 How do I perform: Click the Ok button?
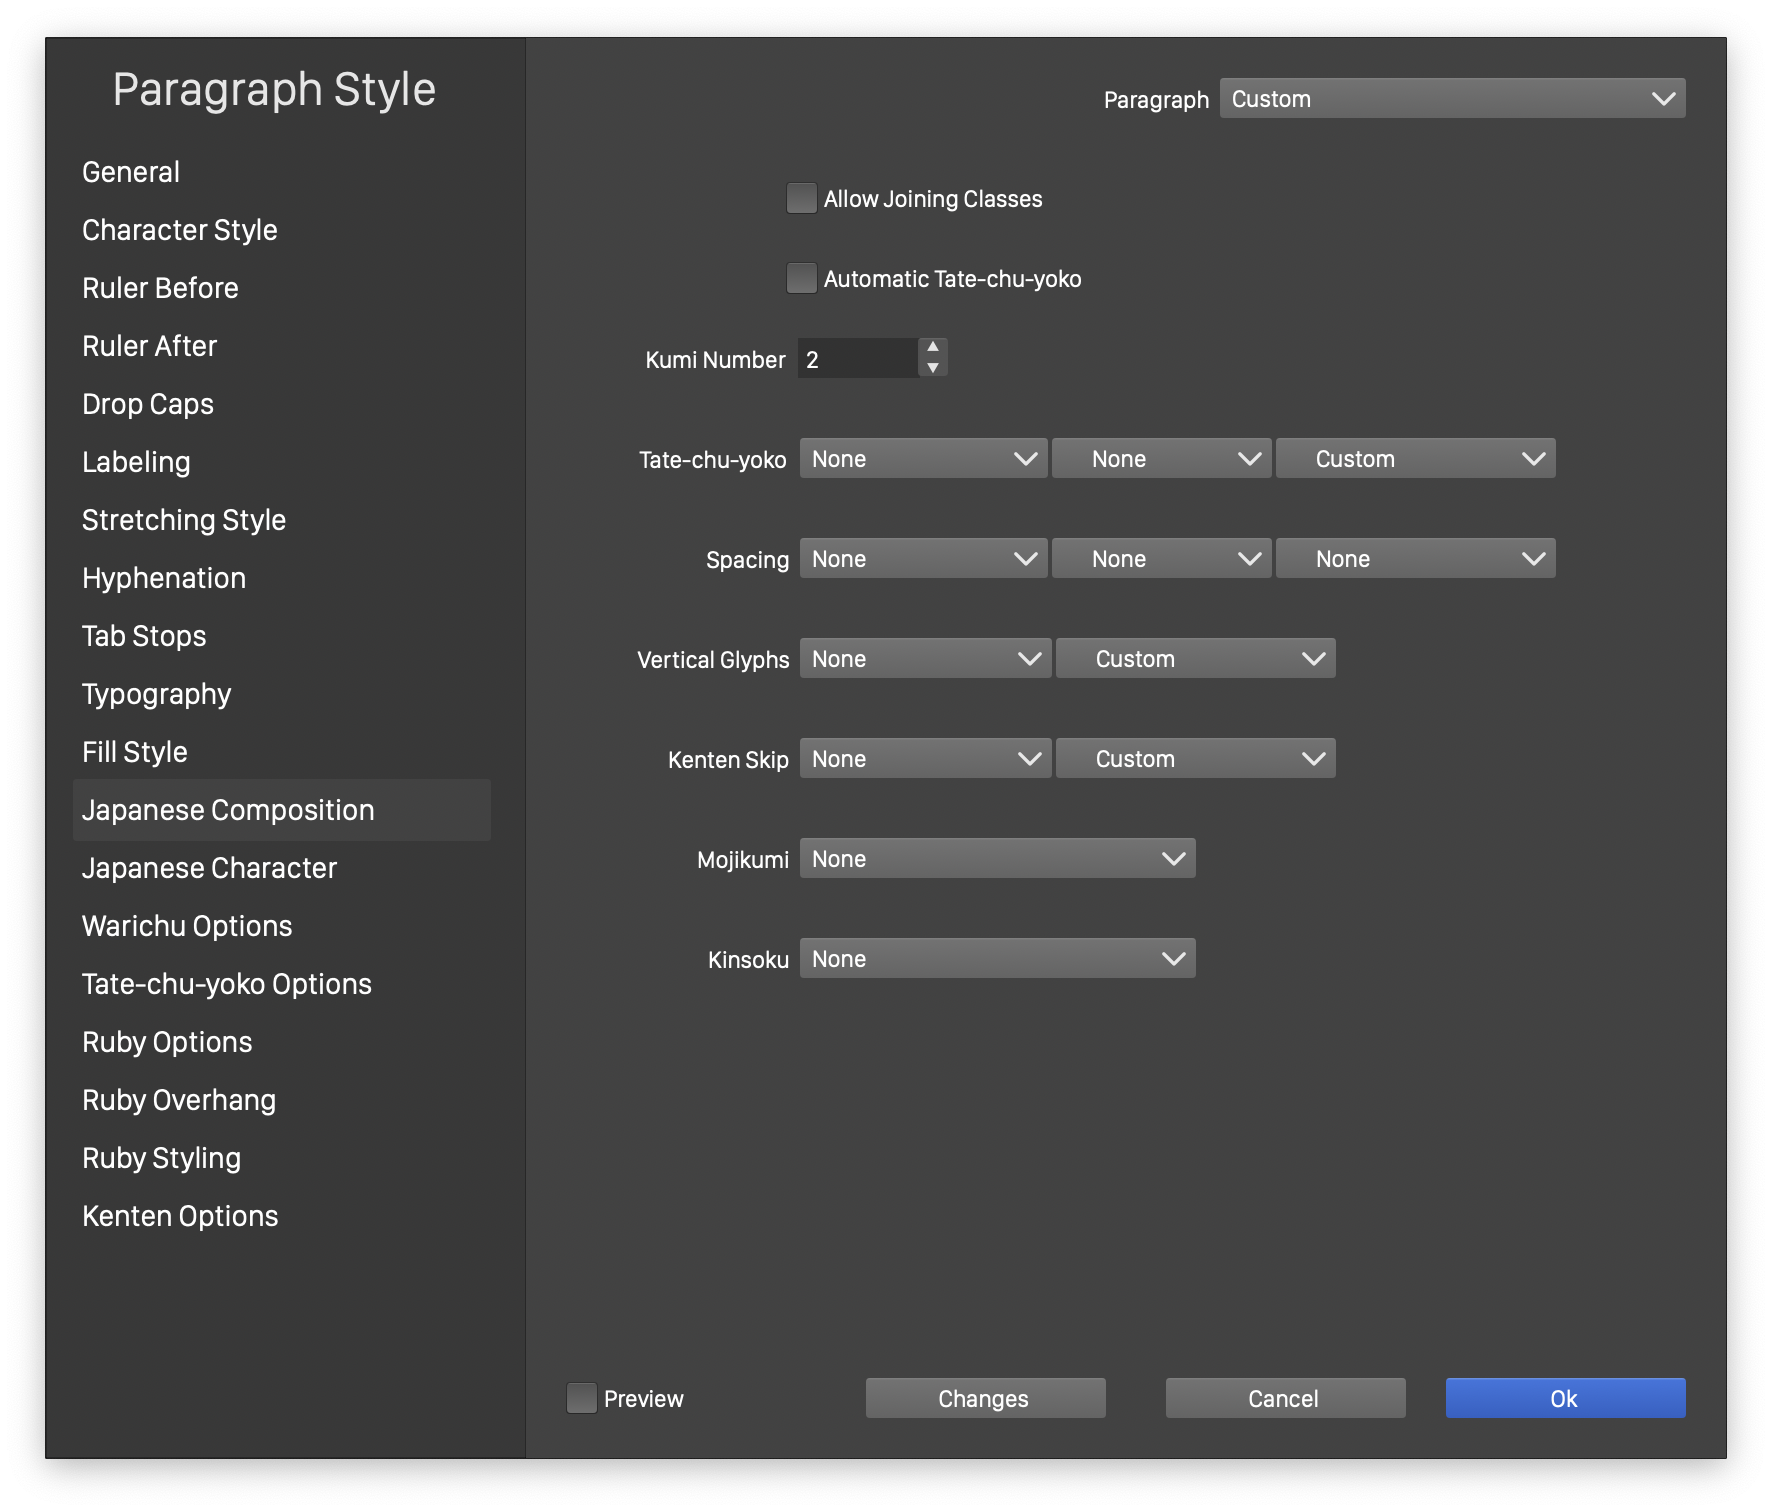[x=1565, y=1398]
